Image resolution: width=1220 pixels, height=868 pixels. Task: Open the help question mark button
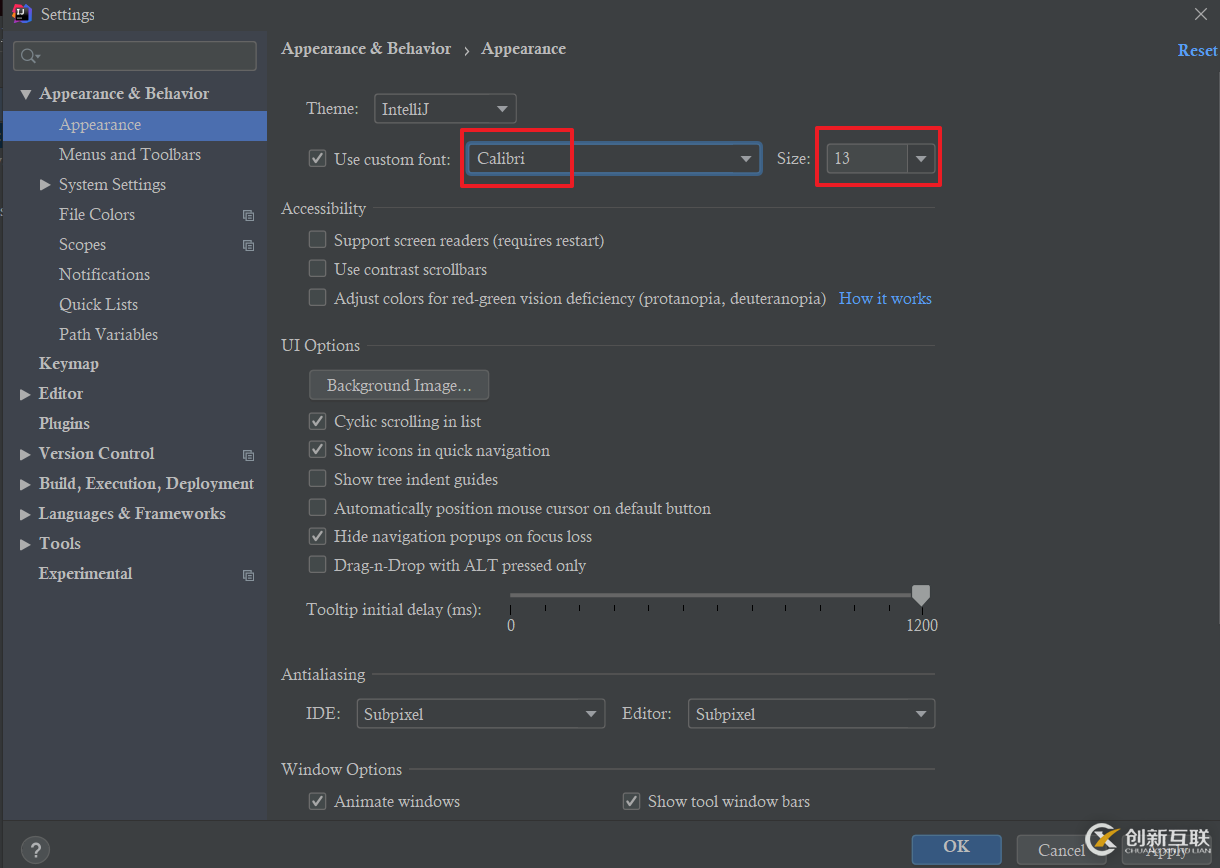pyautogui.click(x=35, y=850)
